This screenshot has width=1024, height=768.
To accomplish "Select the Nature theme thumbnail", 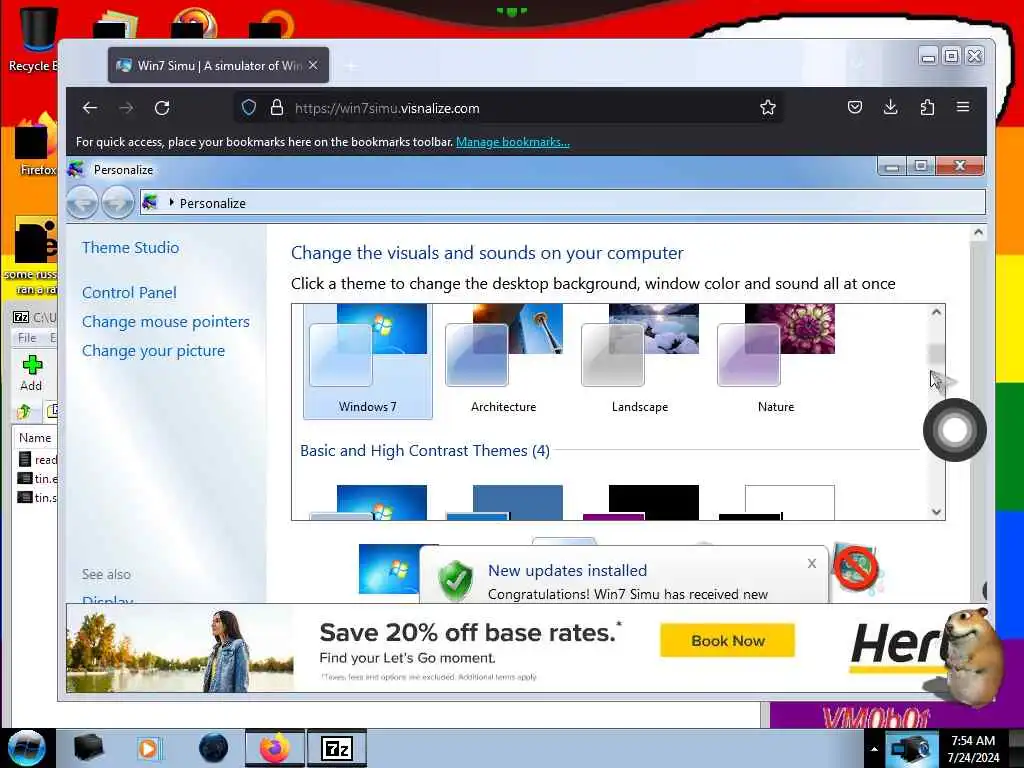I will [776, 361].
